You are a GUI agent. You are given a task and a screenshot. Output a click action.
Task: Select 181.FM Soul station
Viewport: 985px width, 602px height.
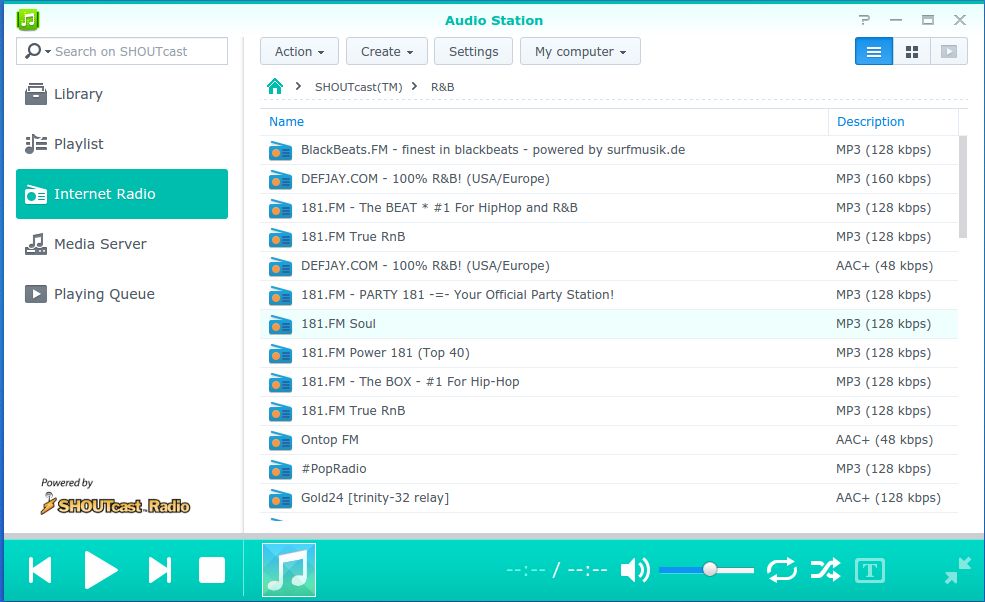tap(609, 324)
